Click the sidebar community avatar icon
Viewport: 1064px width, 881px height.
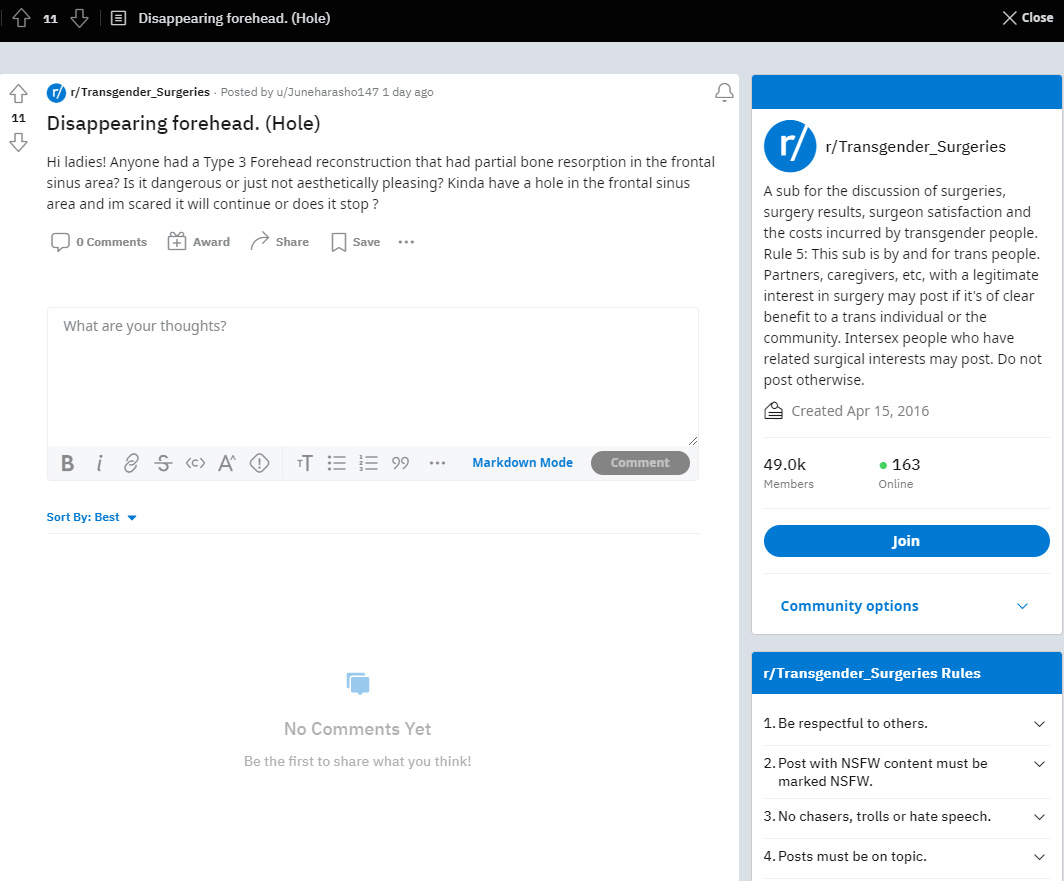pyautogui.click(x=790, y=146)
